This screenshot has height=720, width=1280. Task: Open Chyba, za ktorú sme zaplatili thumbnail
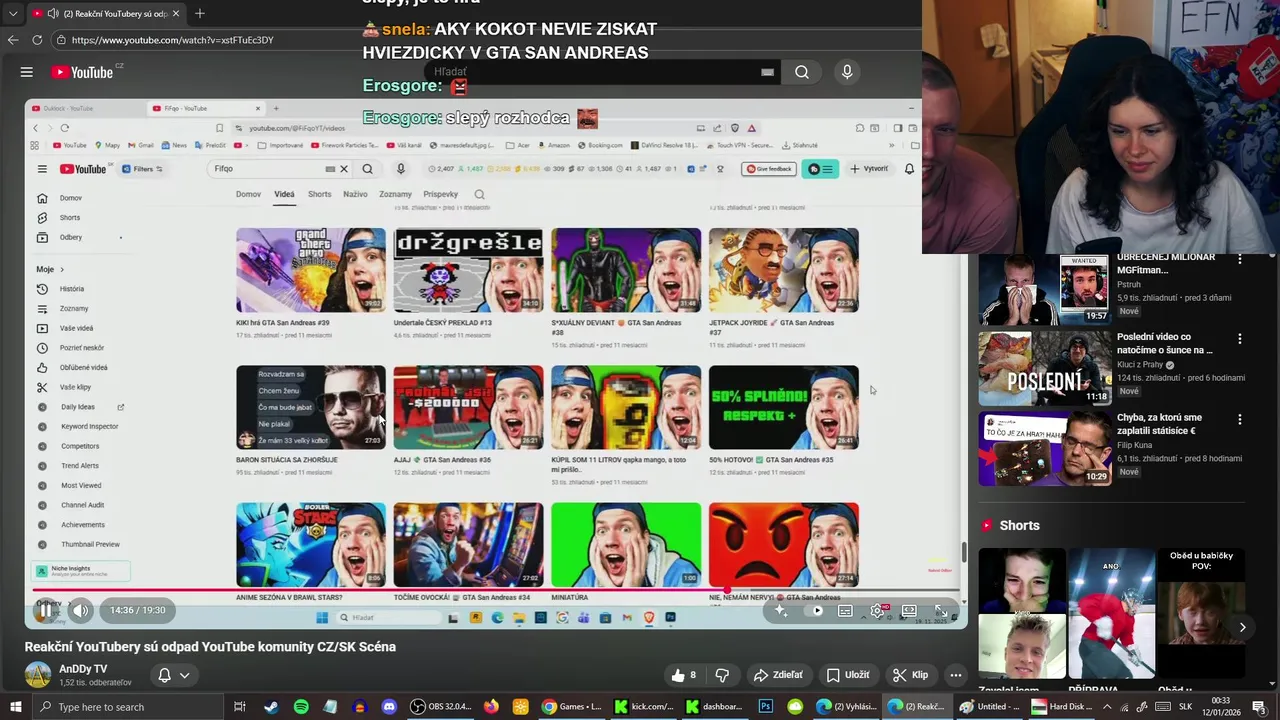coord(1044,449)
